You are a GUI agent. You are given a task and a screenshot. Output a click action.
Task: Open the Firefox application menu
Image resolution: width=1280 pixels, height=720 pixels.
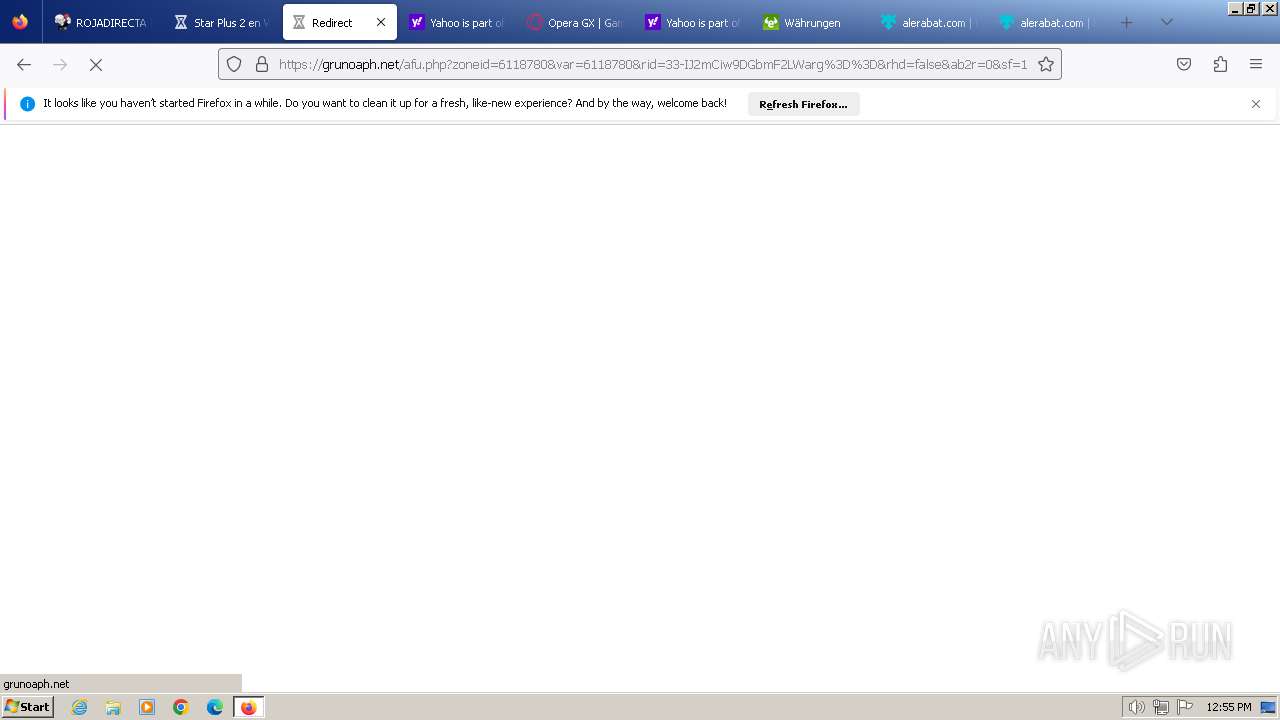pyautogui.click(x=1256, y=64)
